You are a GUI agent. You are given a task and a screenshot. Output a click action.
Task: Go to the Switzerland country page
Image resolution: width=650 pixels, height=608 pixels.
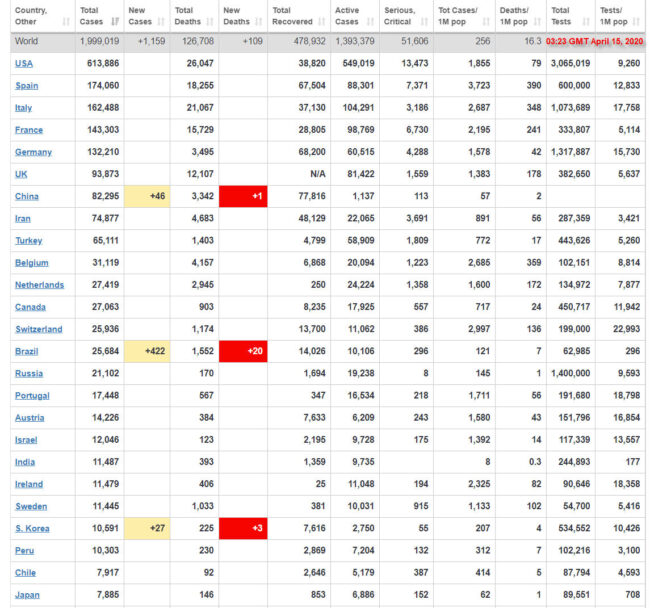tap(38, 329)
